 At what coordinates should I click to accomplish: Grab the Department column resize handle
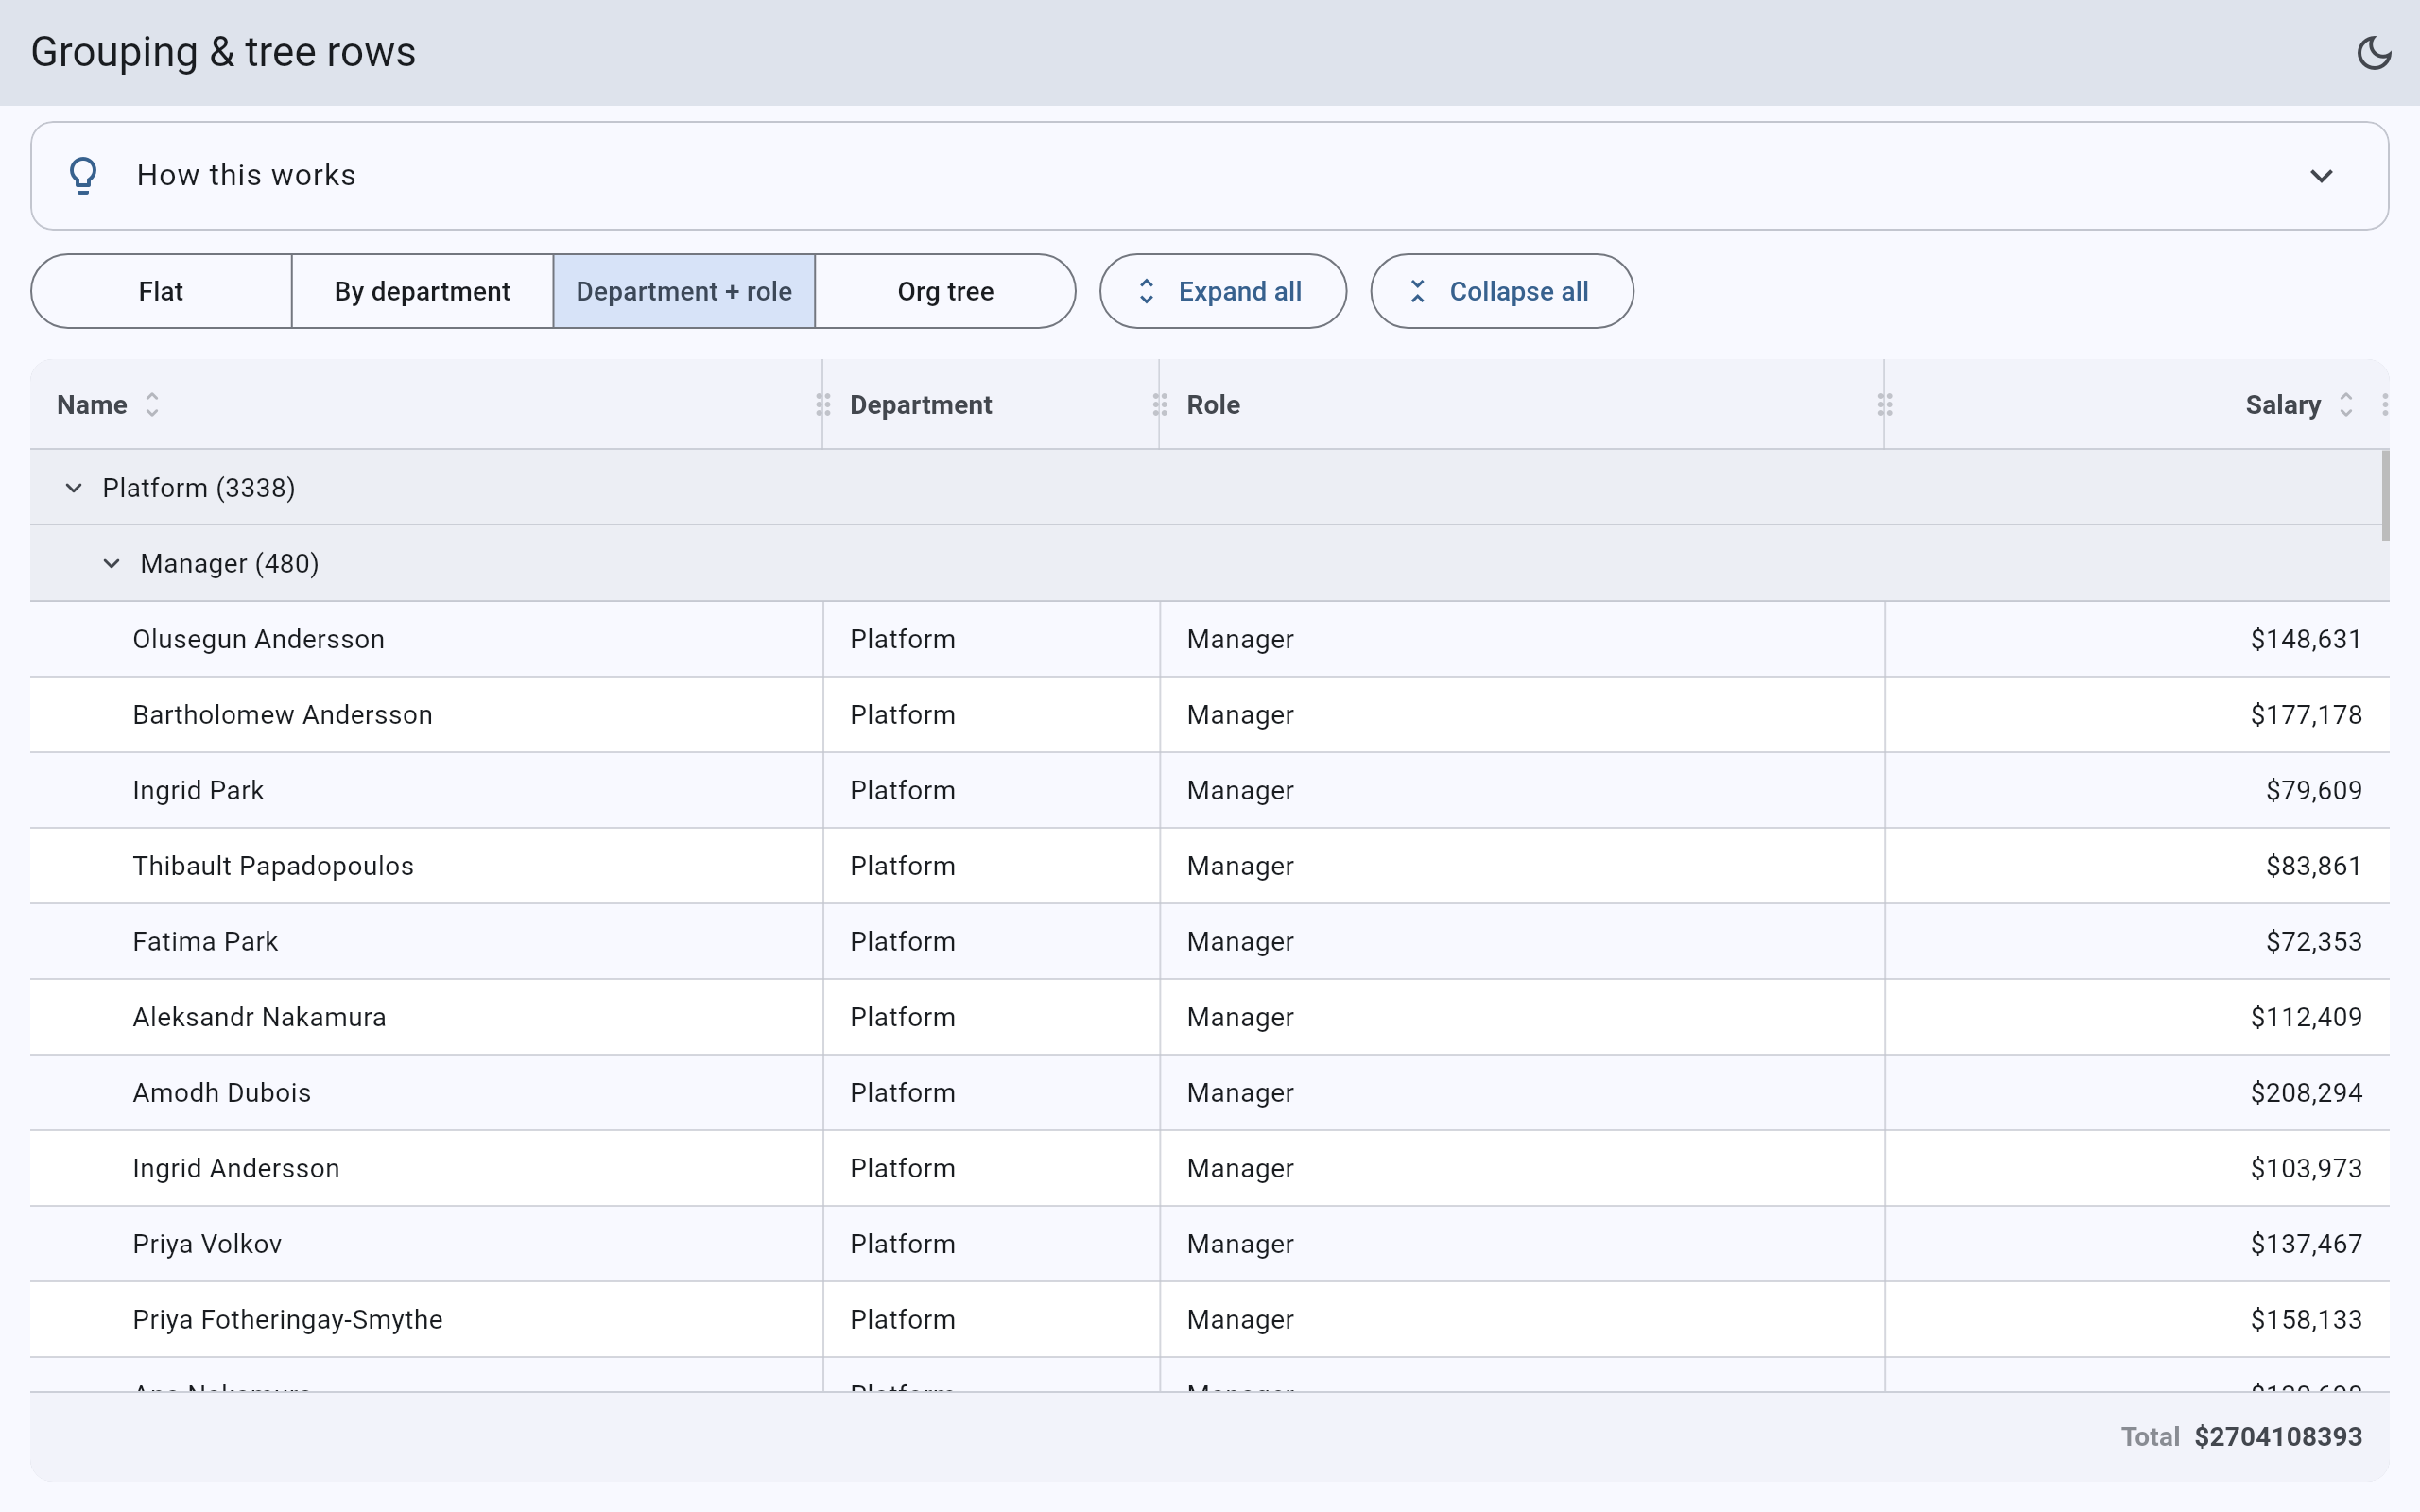pyautogui.click(x=1160, y=405)
